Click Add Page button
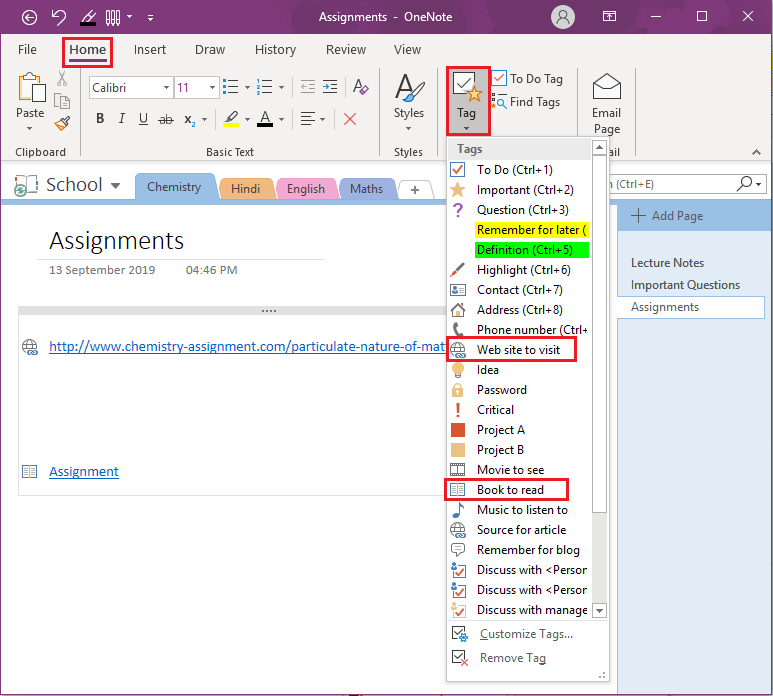 coord(667,216)
